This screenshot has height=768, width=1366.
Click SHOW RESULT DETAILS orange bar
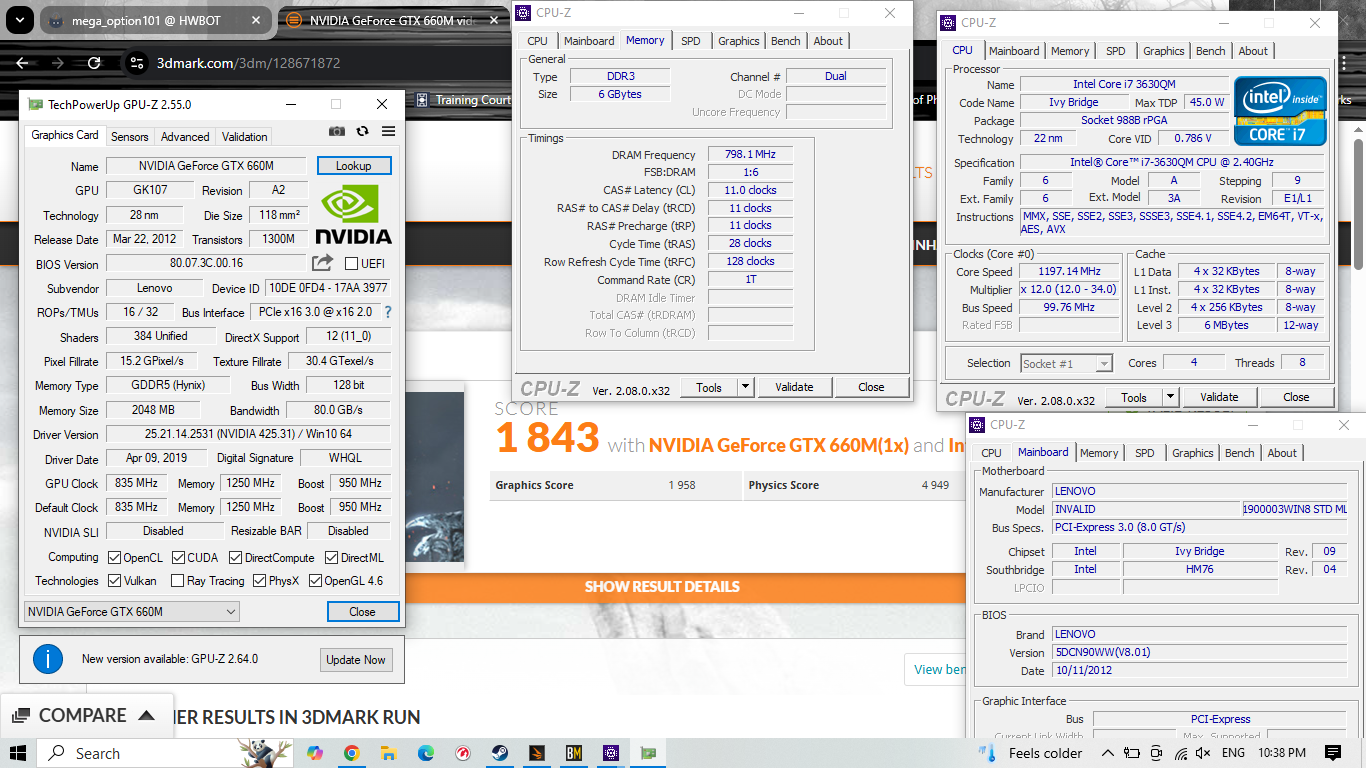pyautogui.click(x=662, y=587)
